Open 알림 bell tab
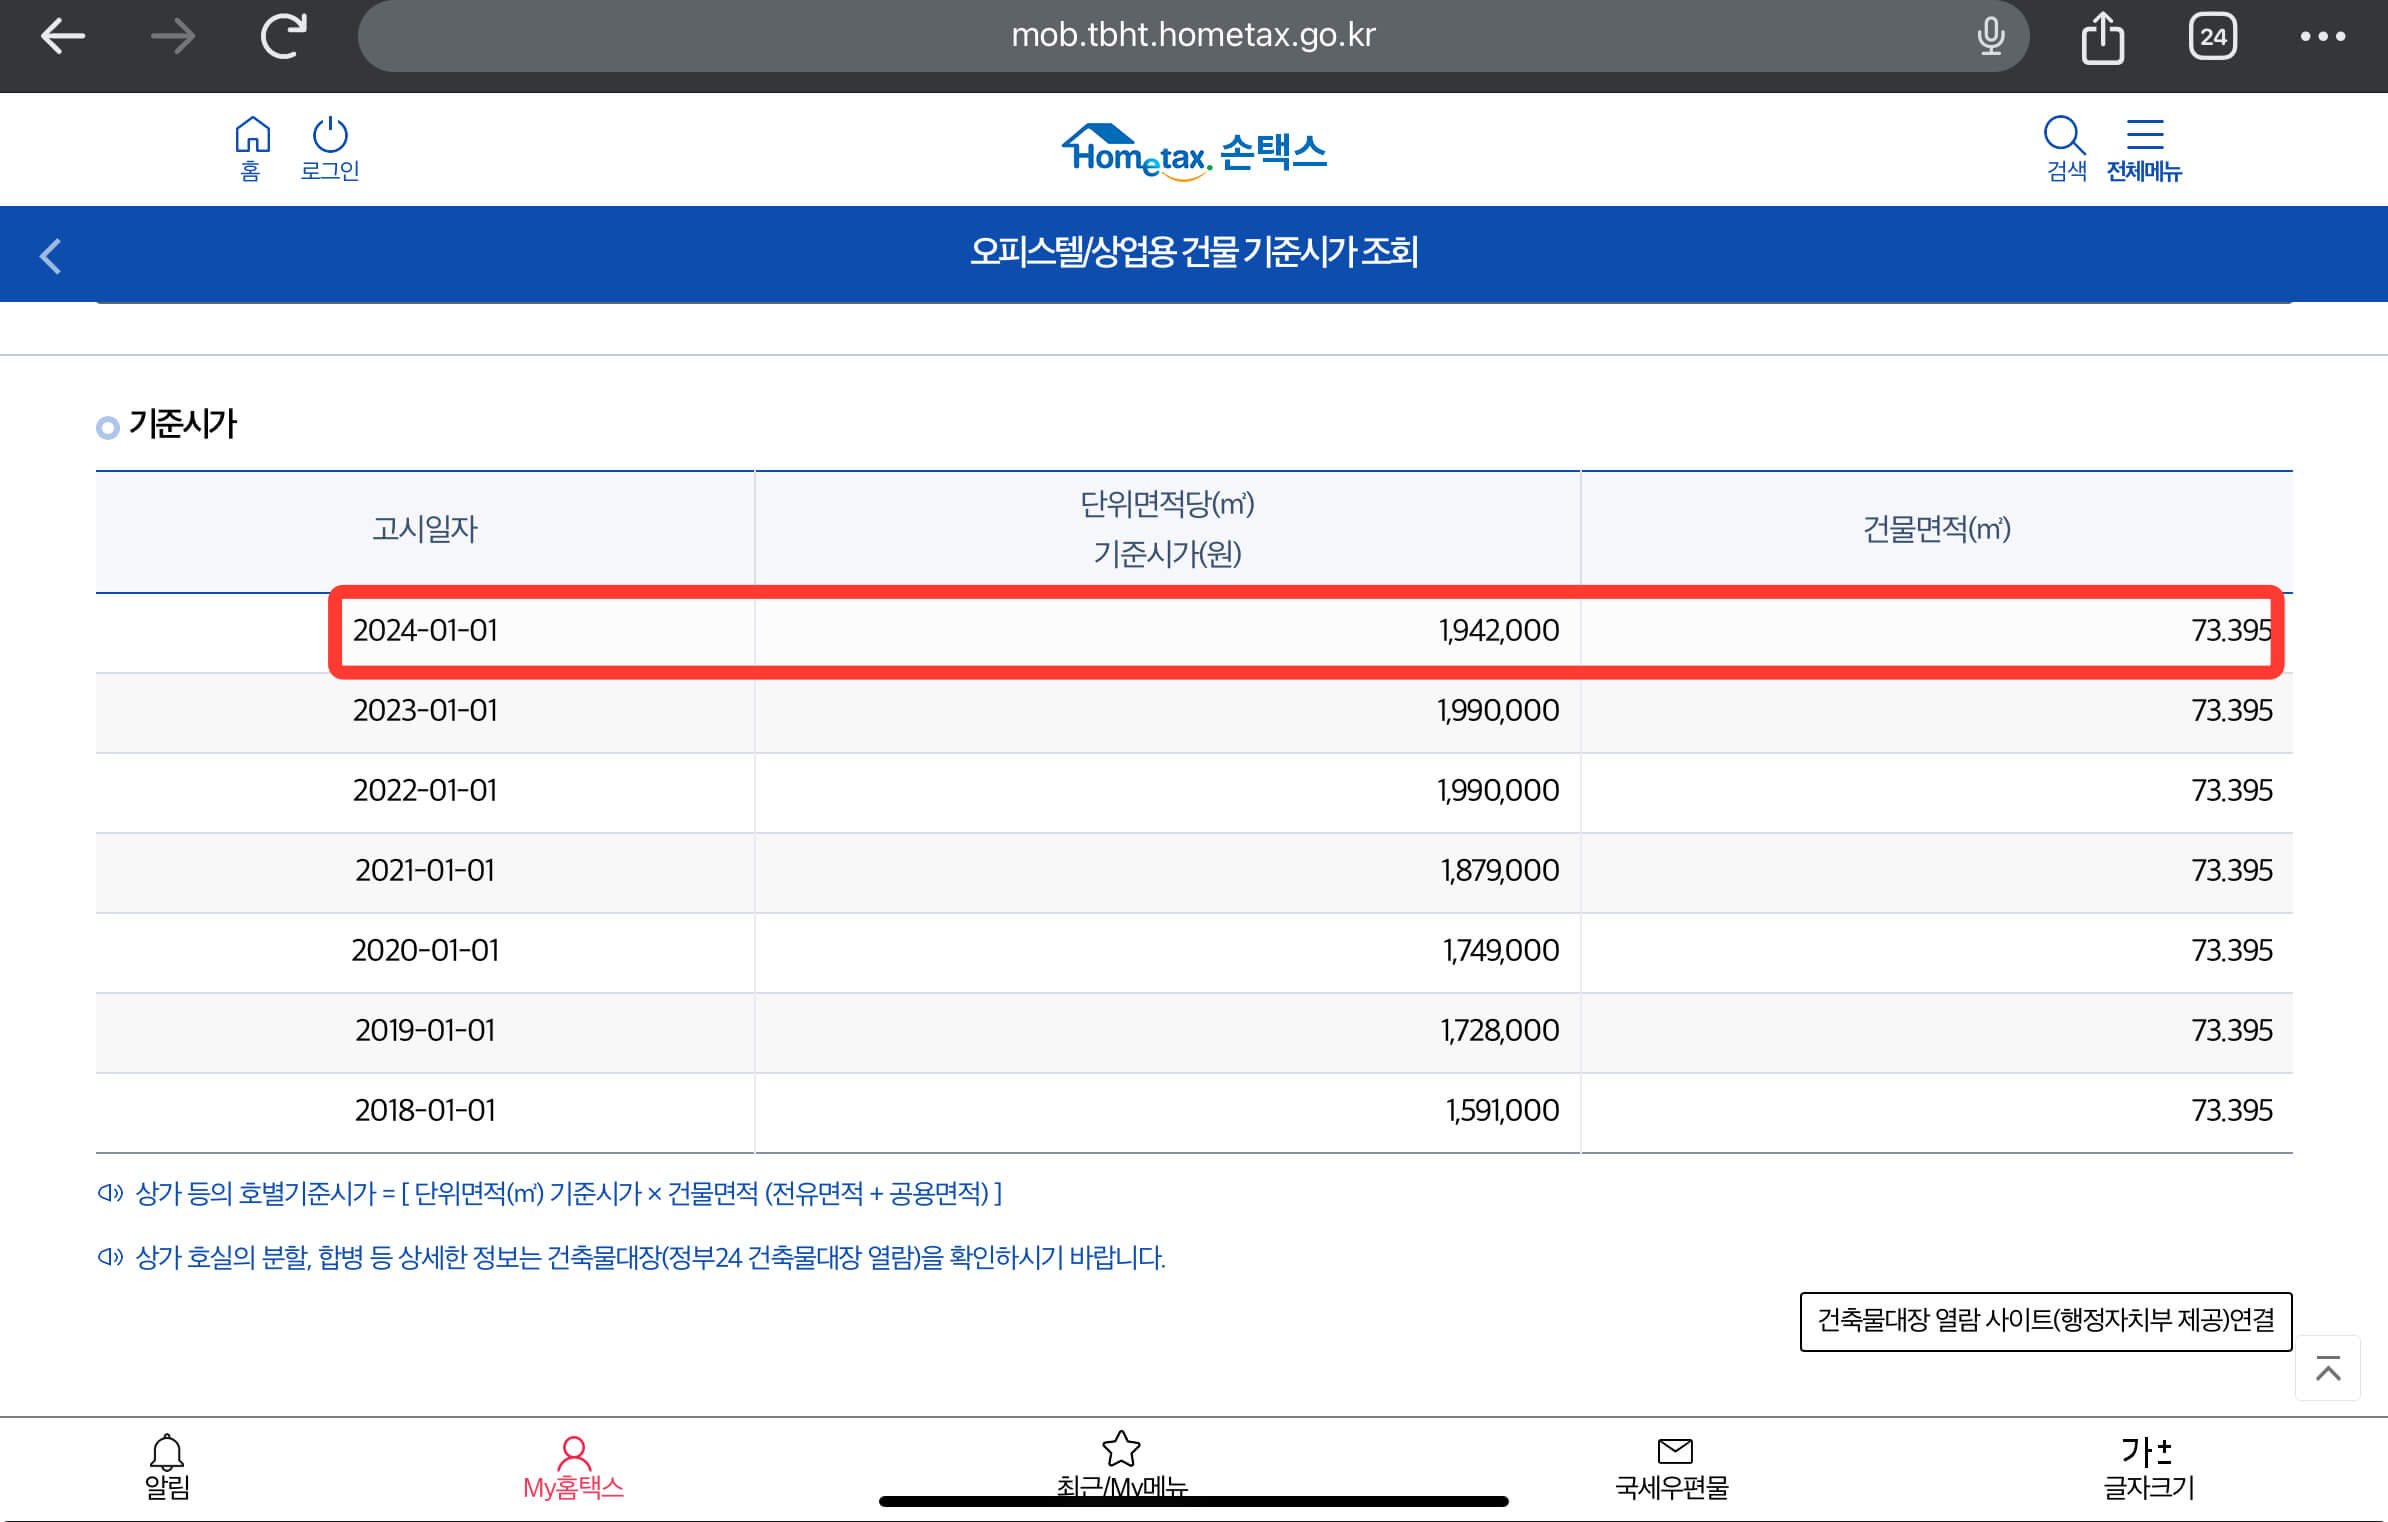The height and width of the screenshot is (1522, 2388). coord(167,1465)
